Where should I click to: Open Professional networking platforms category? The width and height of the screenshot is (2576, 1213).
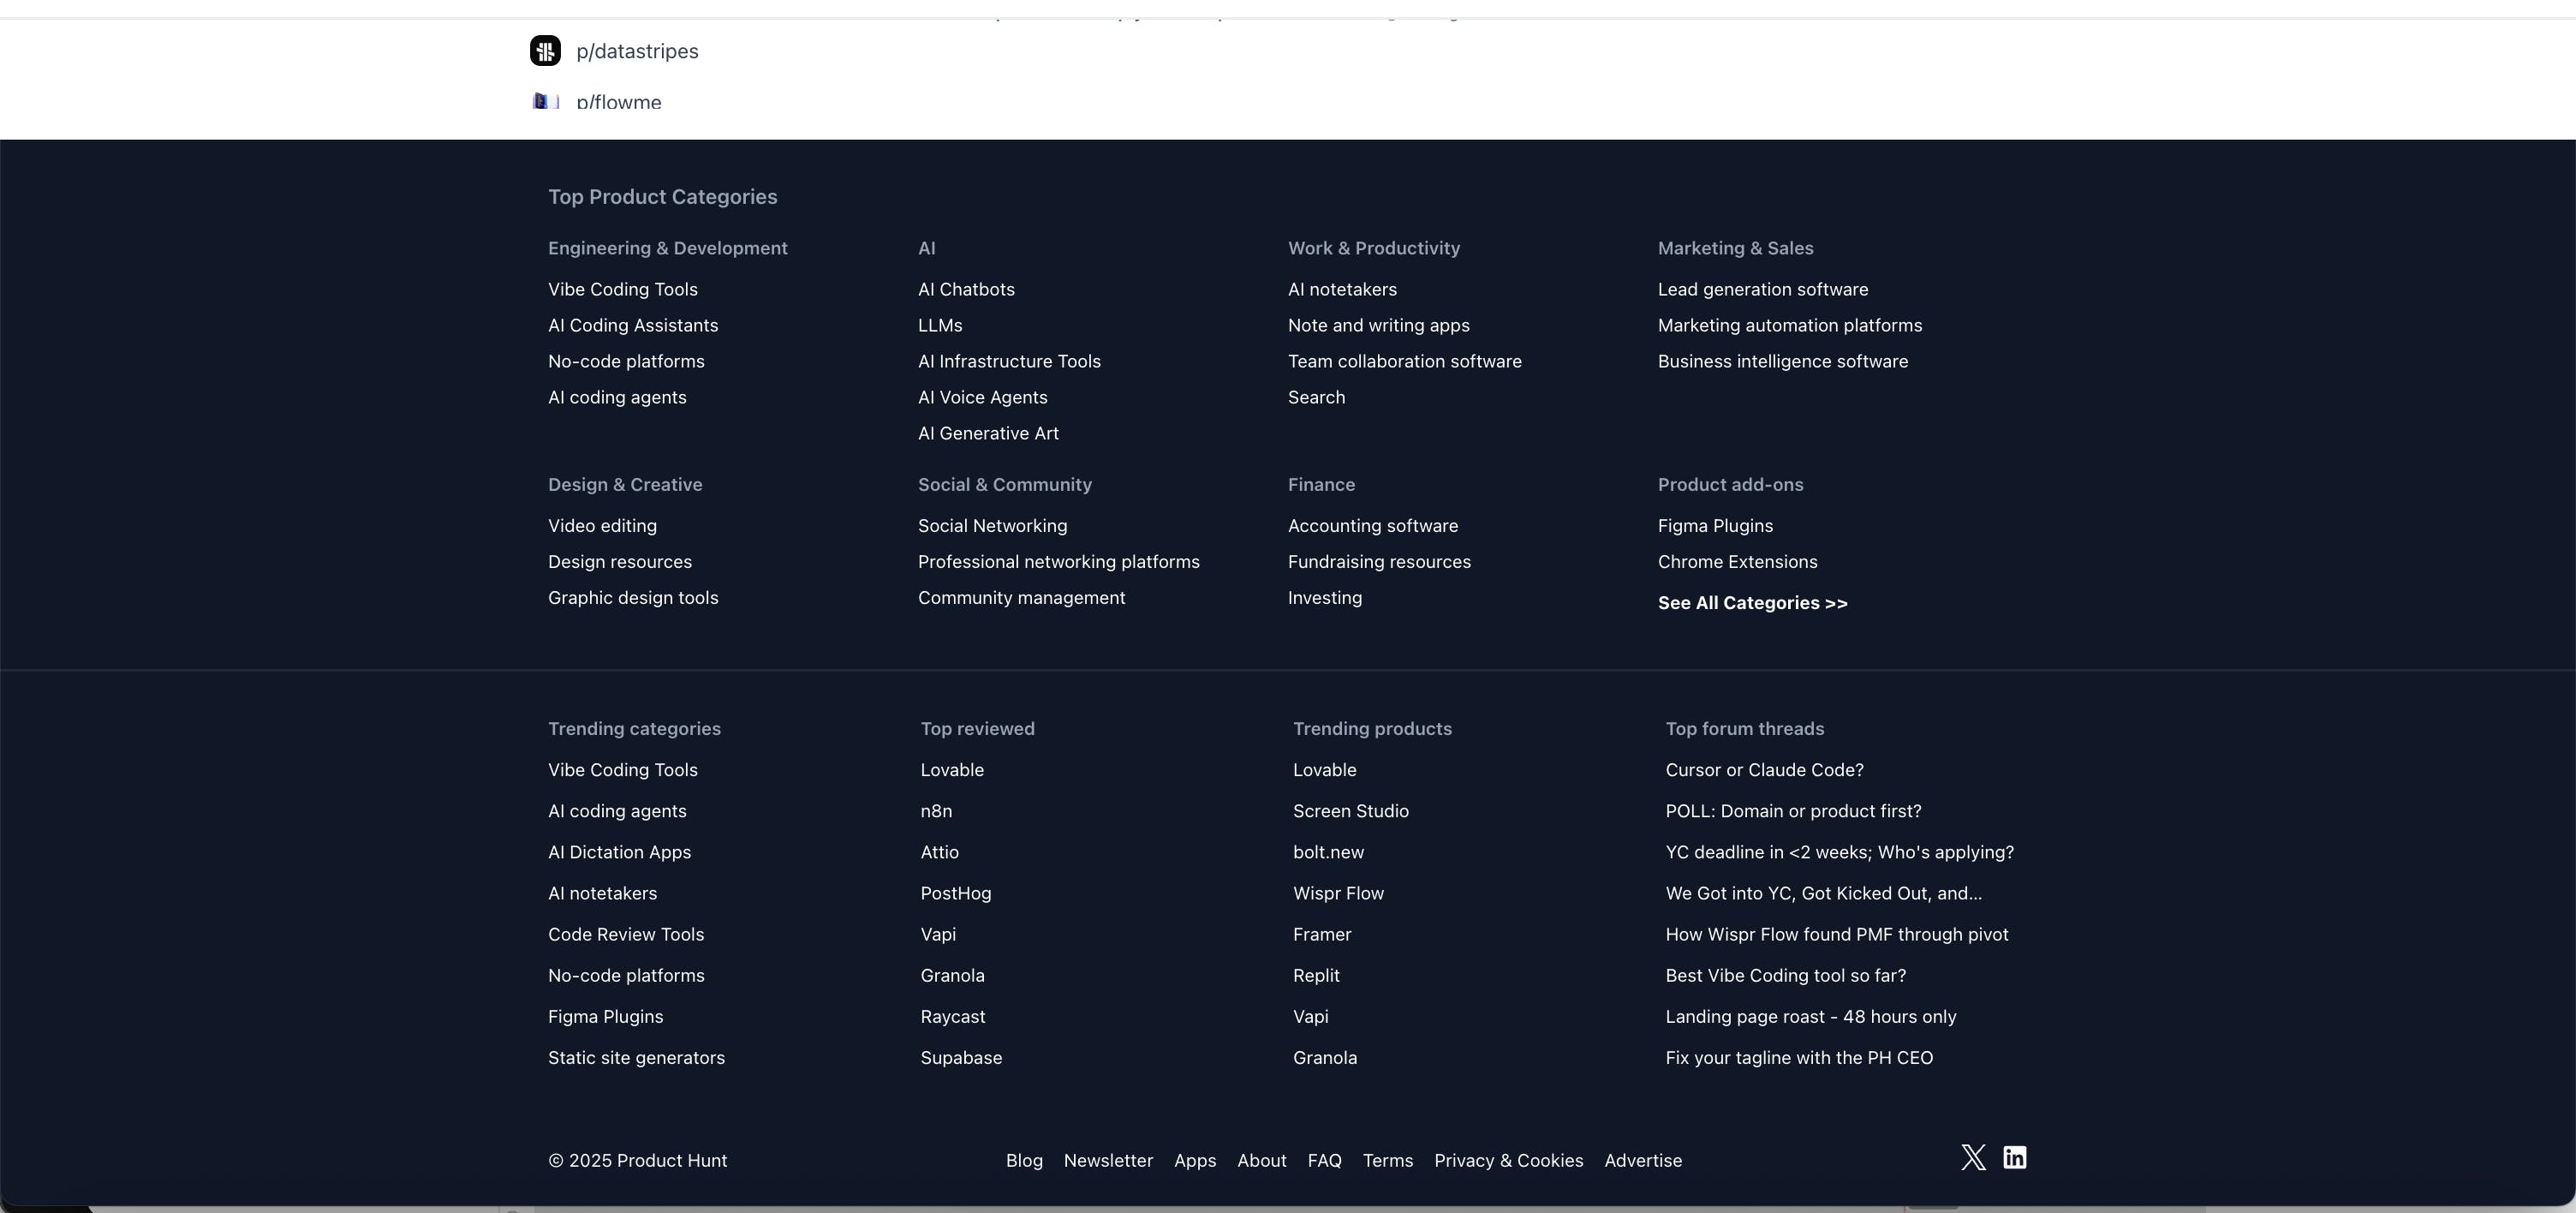pos(1059,561)
